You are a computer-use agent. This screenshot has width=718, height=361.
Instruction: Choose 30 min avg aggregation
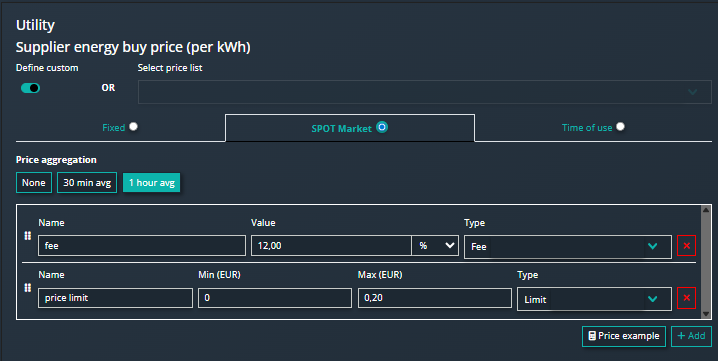click(x=87, y=183)
